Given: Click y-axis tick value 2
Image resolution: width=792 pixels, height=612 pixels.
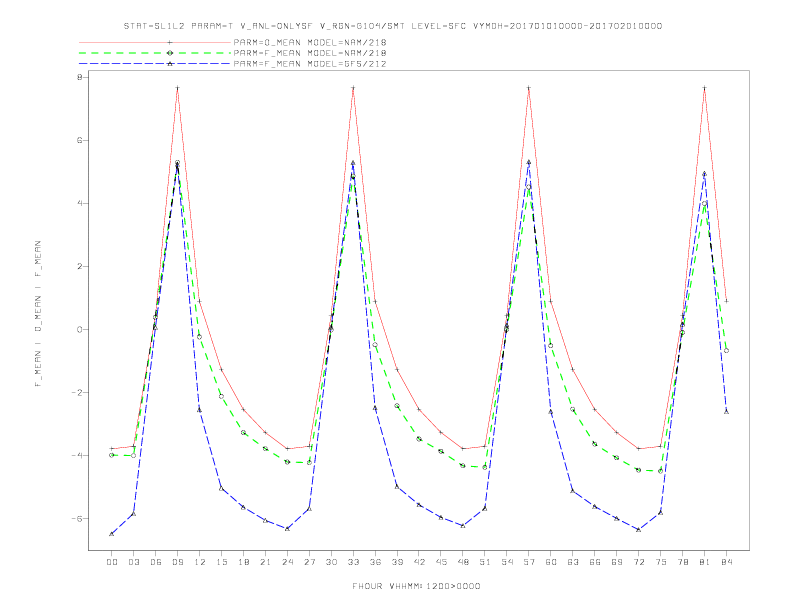Looking at the screenshot, I should [x=79, y=267].
